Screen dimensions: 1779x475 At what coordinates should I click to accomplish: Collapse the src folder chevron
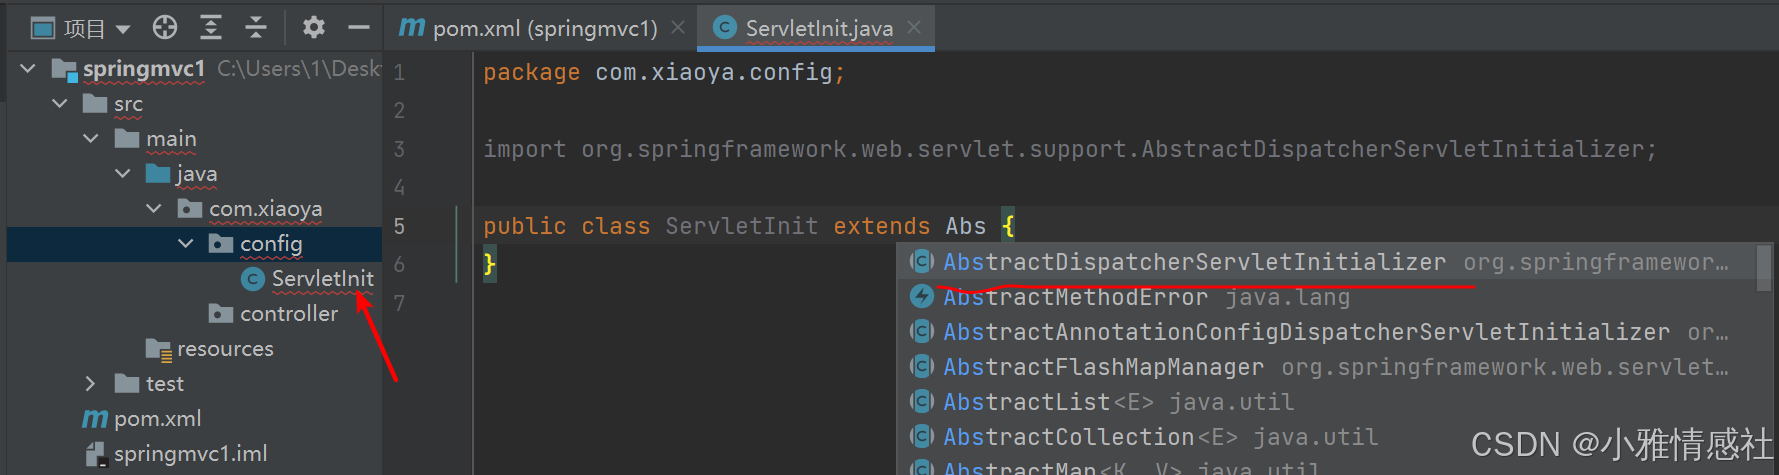tap(60, 104)
